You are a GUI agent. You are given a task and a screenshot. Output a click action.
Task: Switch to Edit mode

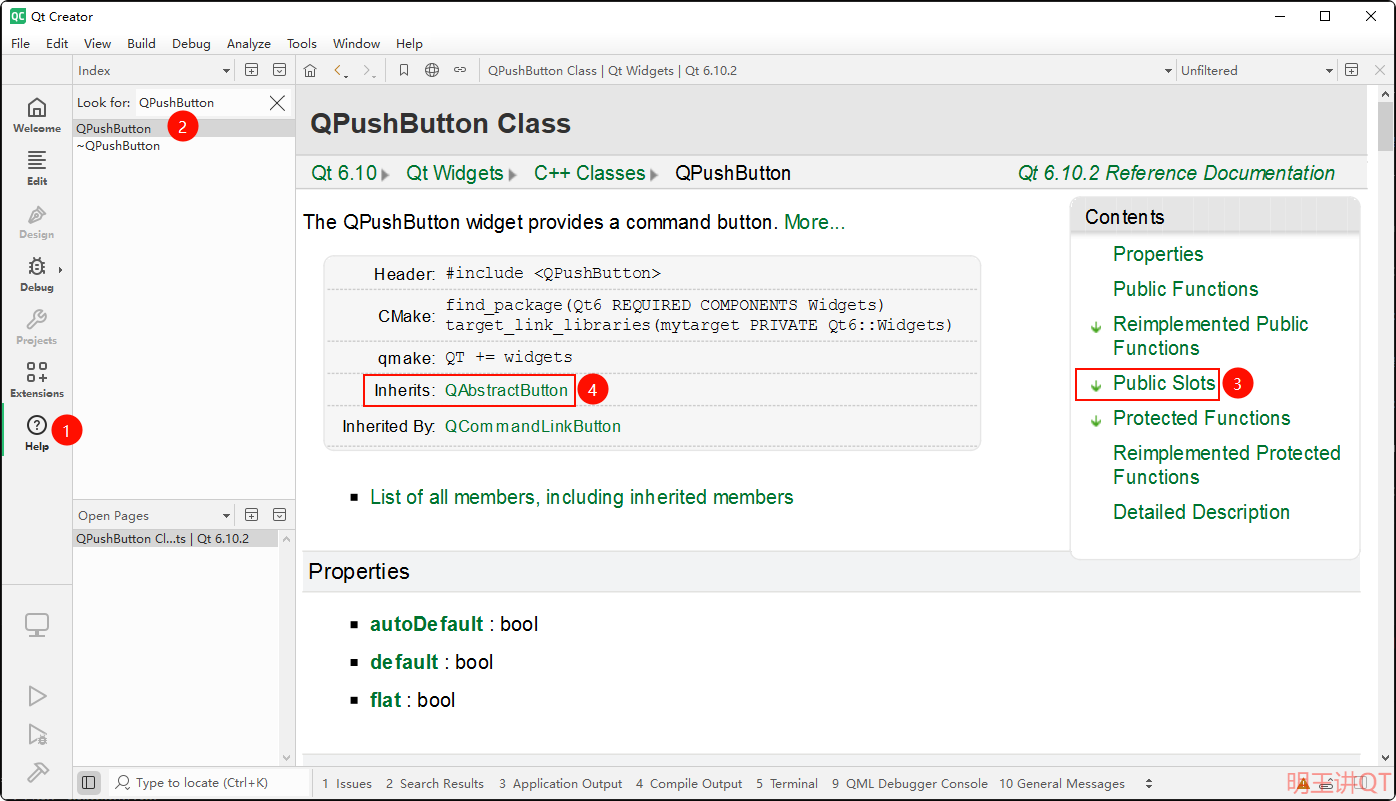(x=36, y=166)
